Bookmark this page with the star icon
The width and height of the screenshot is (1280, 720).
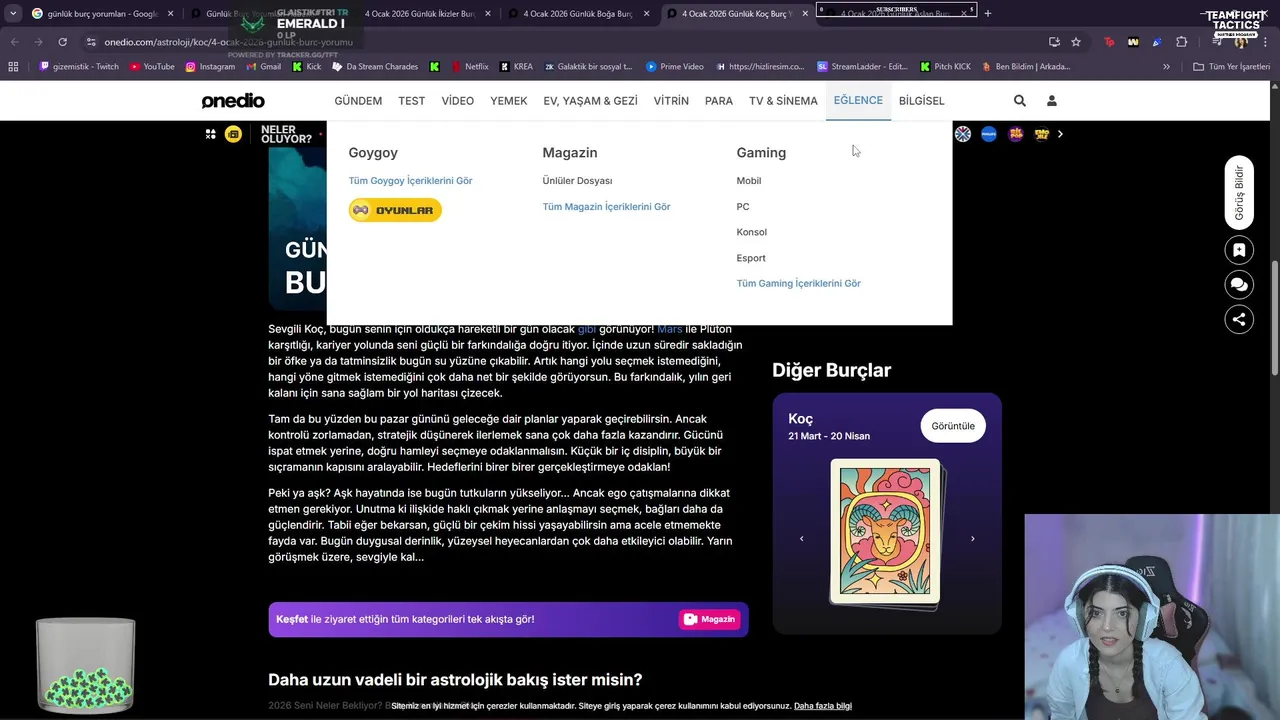click(x=1076, y=42)
